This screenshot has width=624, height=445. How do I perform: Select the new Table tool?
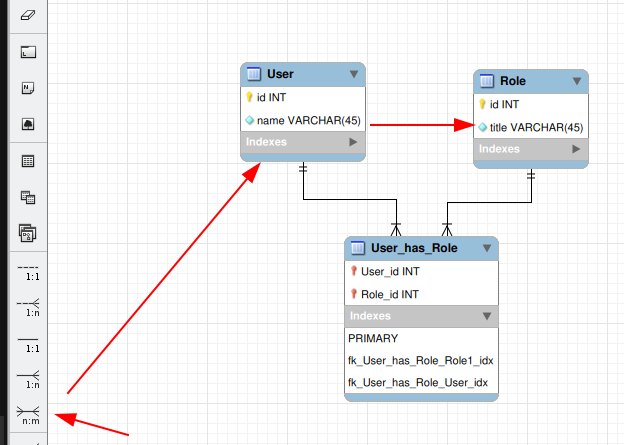pyautogui.click(x=27, y=161)
